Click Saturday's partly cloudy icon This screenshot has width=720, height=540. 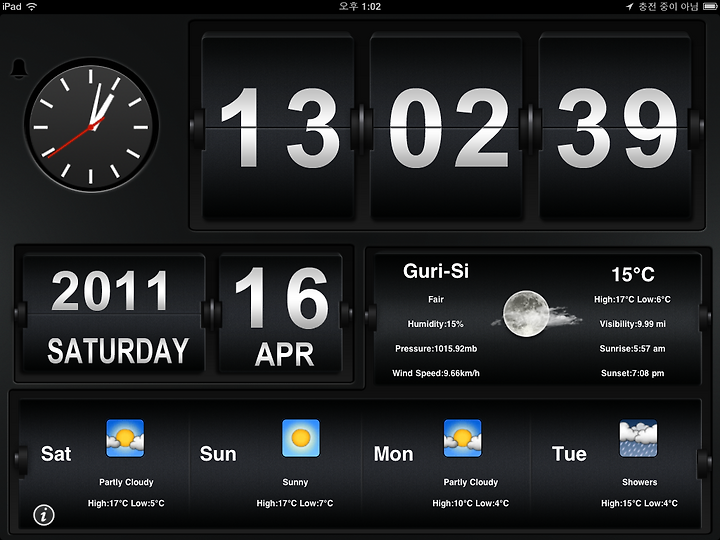[125, 438]
